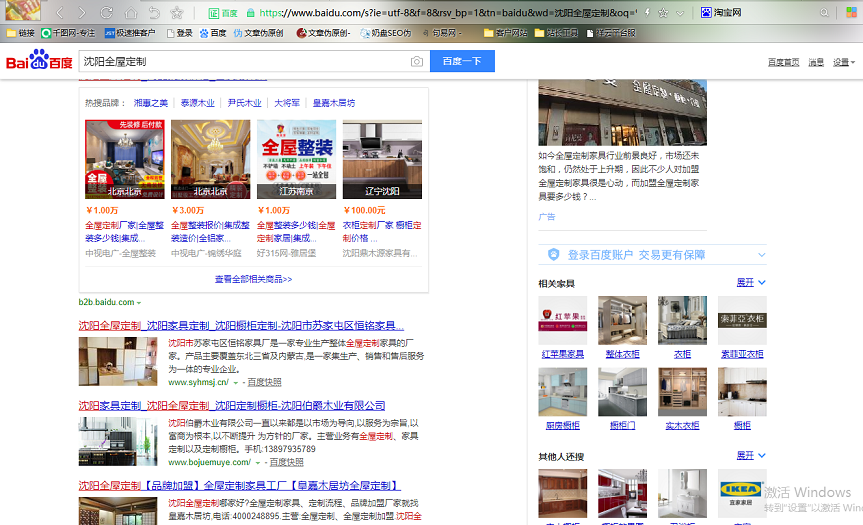Open result 沈阳家具定制_沈阳全屋定制 伯爵木业 link
863x525 pixels.
[232, 406]
